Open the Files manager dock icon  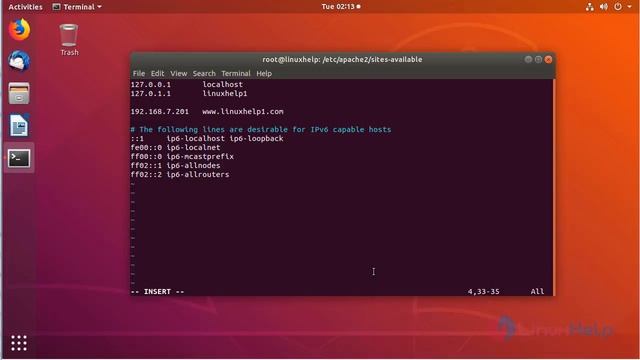[x=19, y=93]
